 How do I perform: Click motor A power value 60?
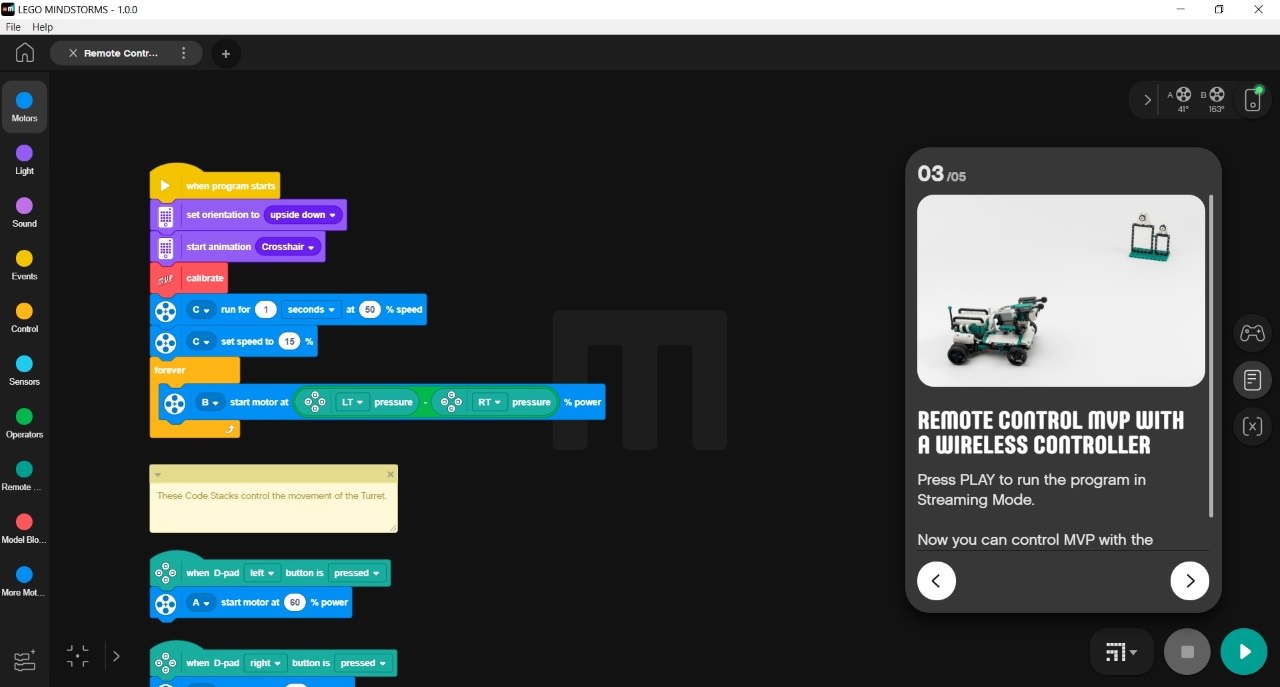pyautogui.click(x=295, y=603)
